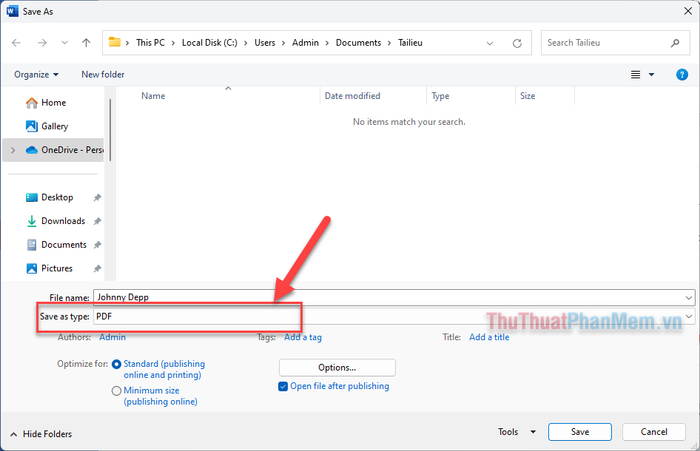Go up one folder level
Image resolution: width=700 pixels, height=451 pixels.
[86, 43]
